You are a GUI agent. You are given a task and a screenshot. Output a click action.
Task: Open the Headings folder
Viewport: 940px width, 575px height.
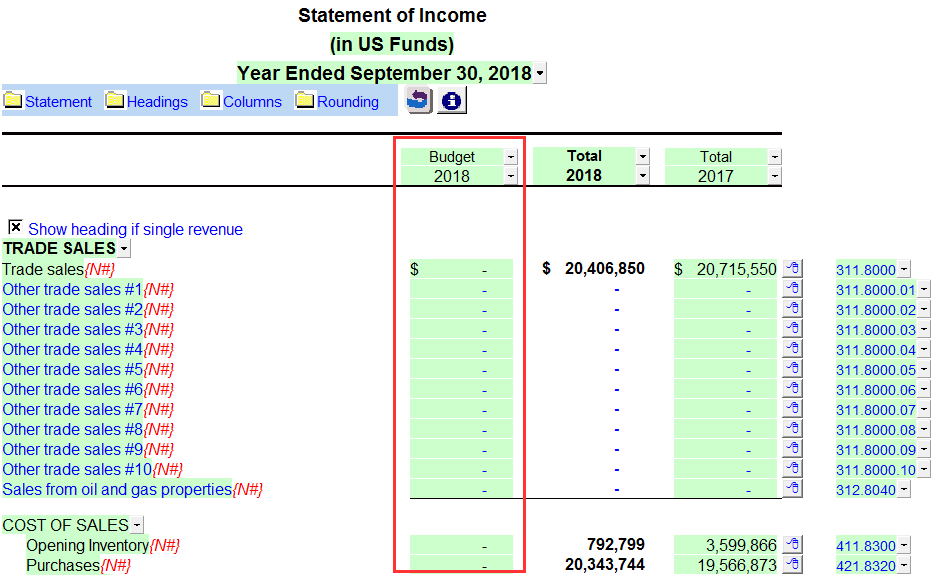(x=147, y=101)
